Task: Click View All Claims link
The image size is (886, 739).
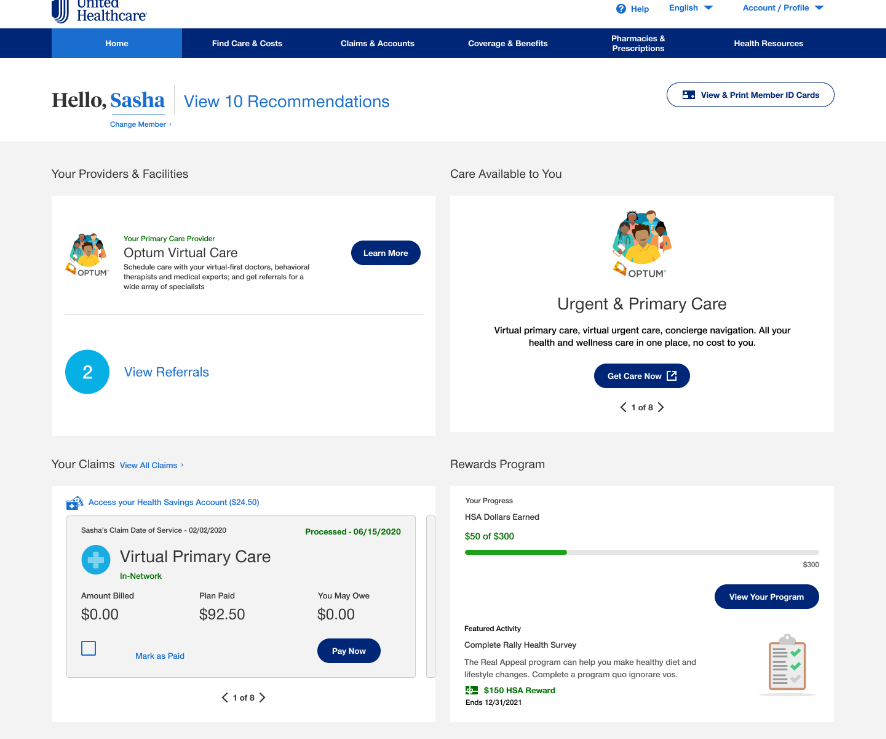Action: pyautogui.click(x=149, y=466)
